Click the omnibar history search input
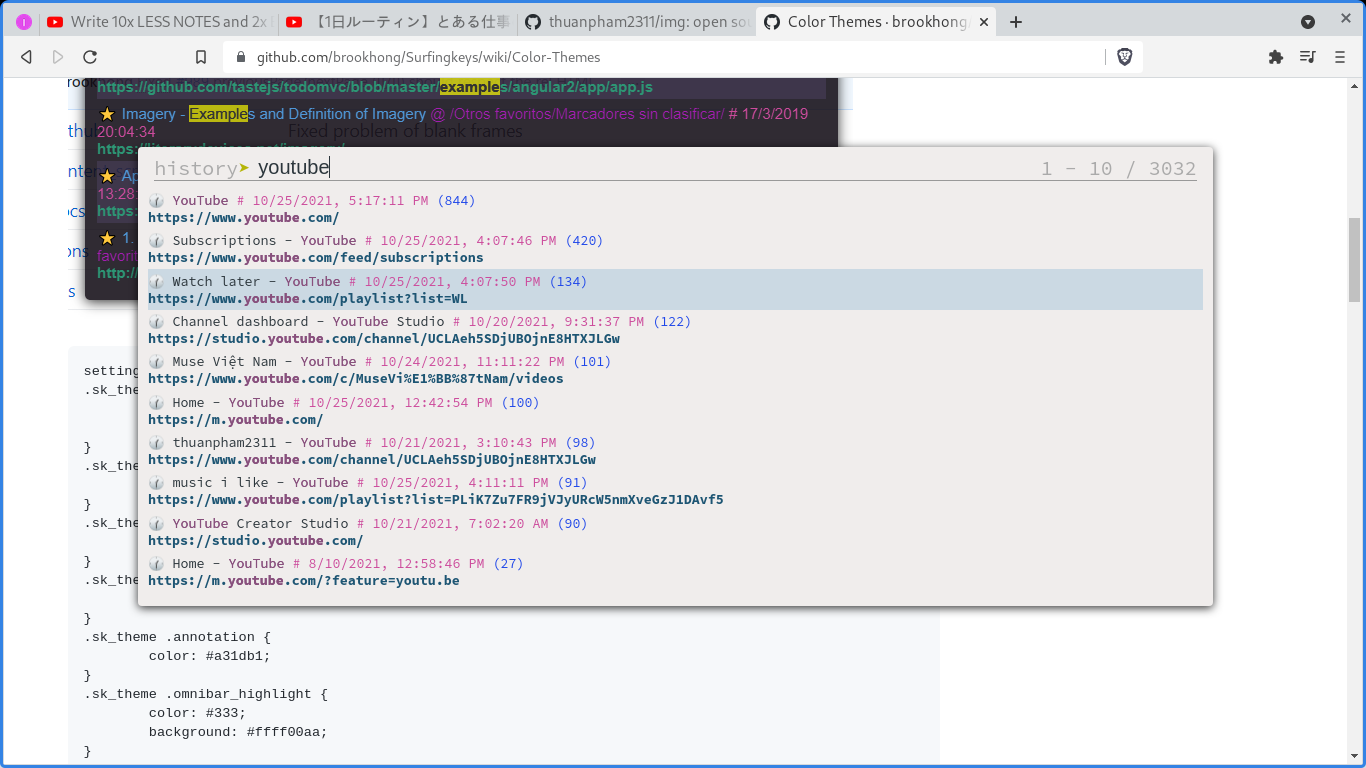The width and height of the screenshot is (1366, 768). pos(640,168)
